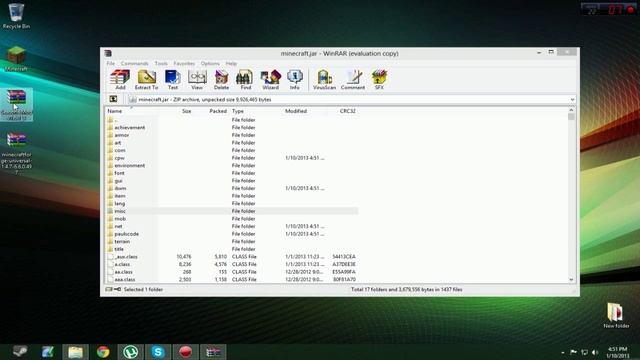Show hidden tray icons arrow
640x360 pixels.
563,352
